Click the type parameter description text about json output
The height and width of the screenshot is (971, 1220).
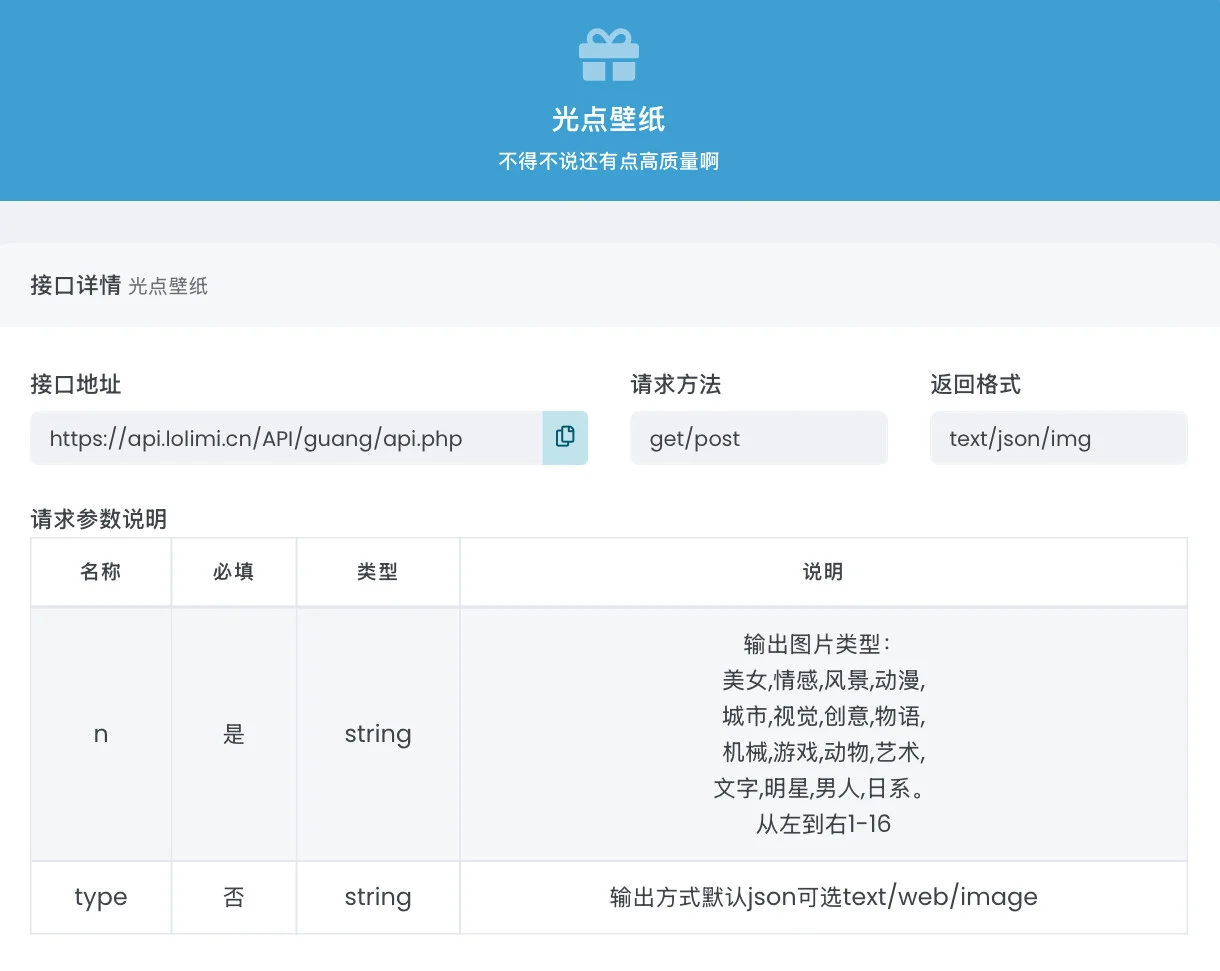click(822, 897)
